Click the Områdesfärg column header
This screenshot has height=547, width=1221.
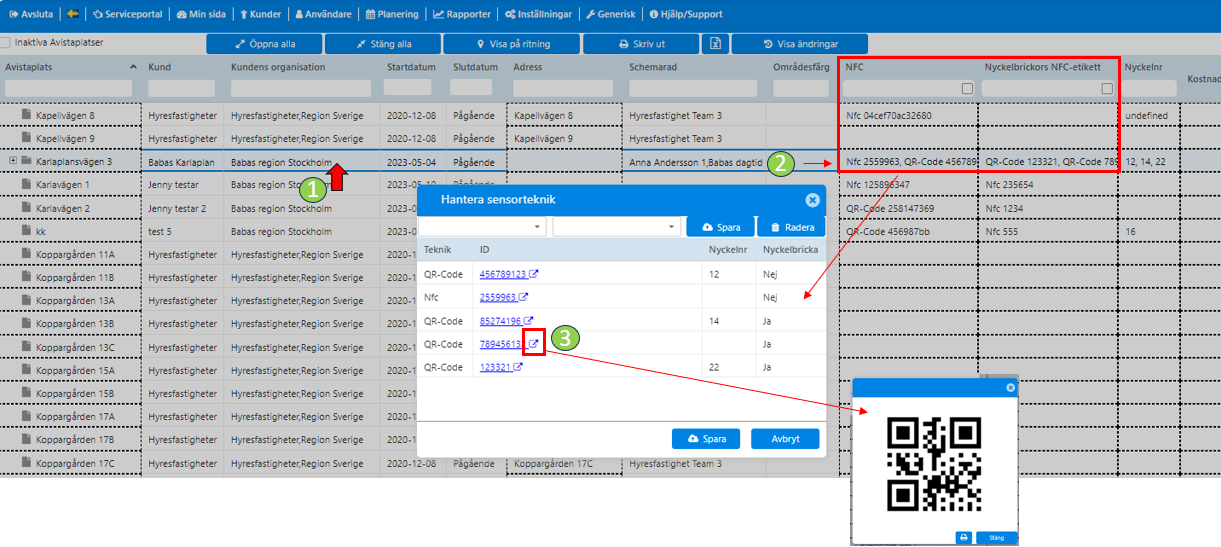[x=802, y=67]
